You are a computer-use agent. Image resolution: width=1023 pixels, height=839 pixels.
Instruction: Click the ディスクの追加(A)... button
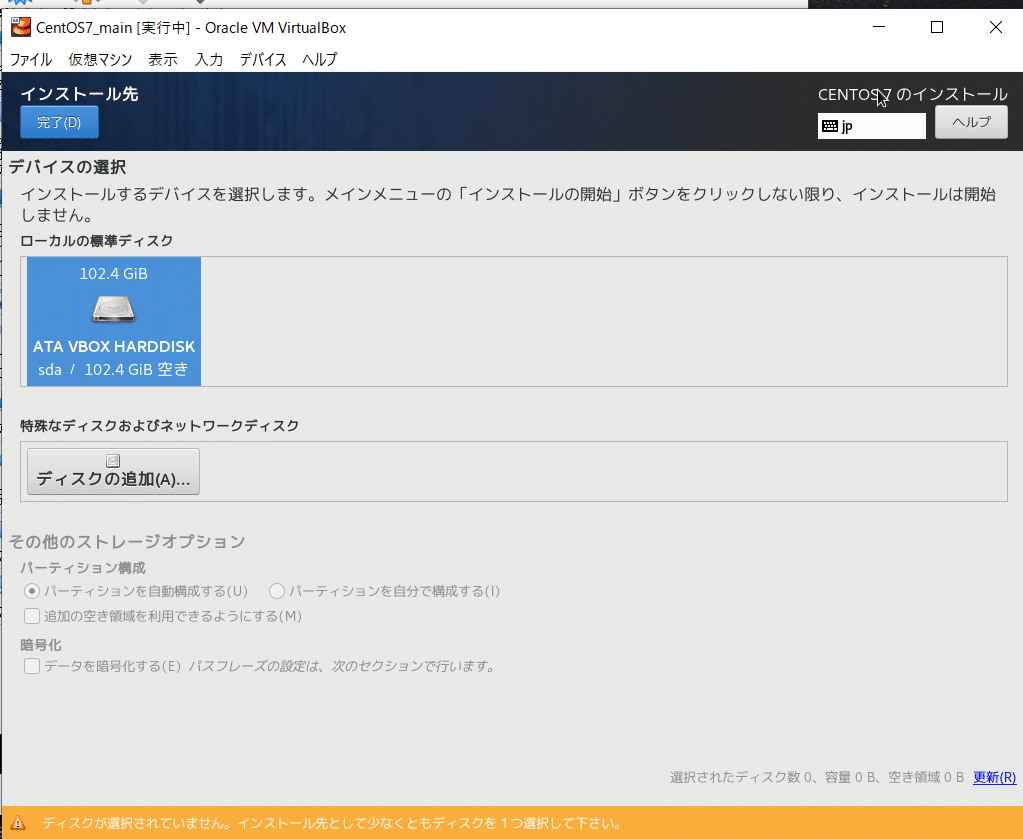click(114, 471)
